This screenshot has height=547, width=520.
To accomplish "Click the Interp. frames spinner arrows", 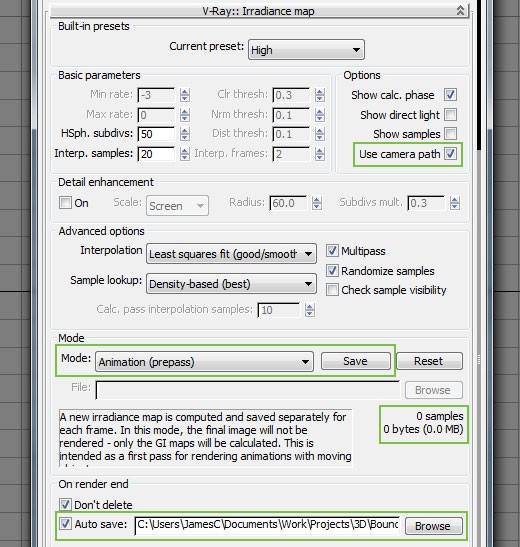I will [319, 154].
